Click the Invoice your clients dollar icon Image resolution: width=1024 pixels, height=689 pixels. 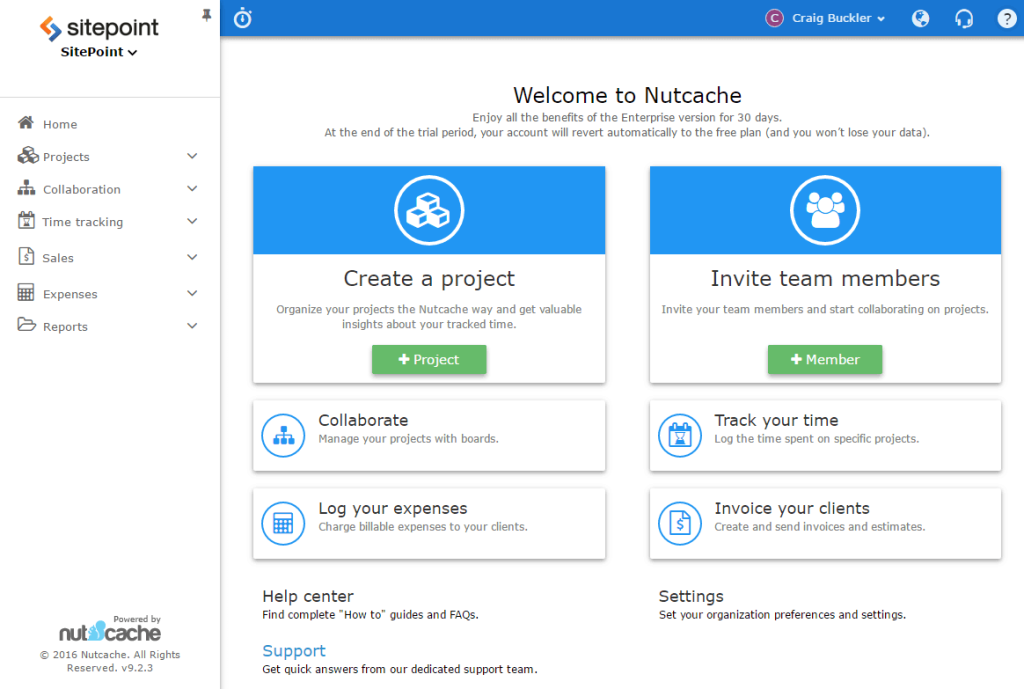[x=680, y=523]
